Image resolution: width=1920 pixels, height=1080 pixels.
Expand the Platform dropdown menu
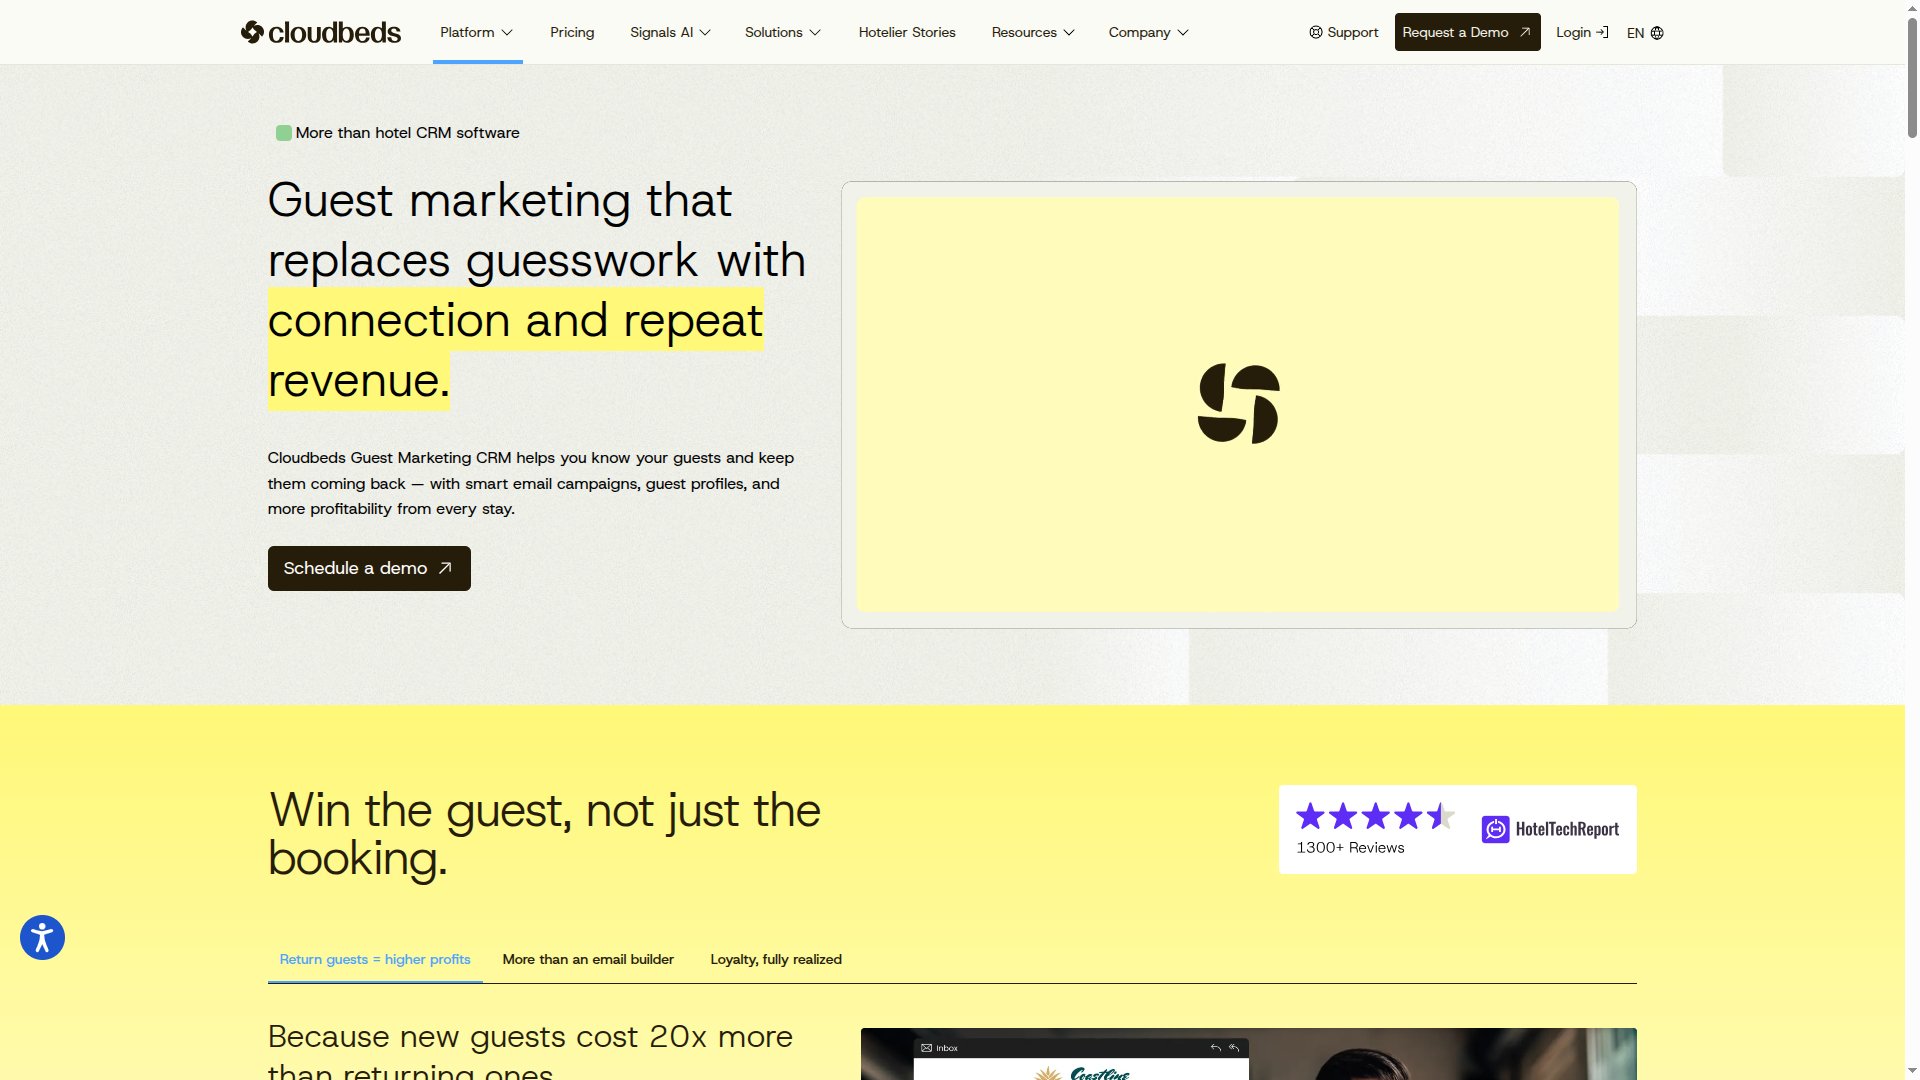tap(476, 32)
